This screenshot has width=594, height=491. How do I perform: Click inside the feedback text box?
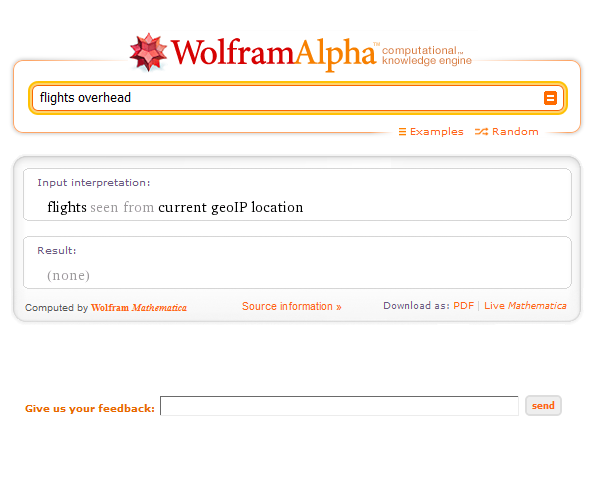(339, 406)
